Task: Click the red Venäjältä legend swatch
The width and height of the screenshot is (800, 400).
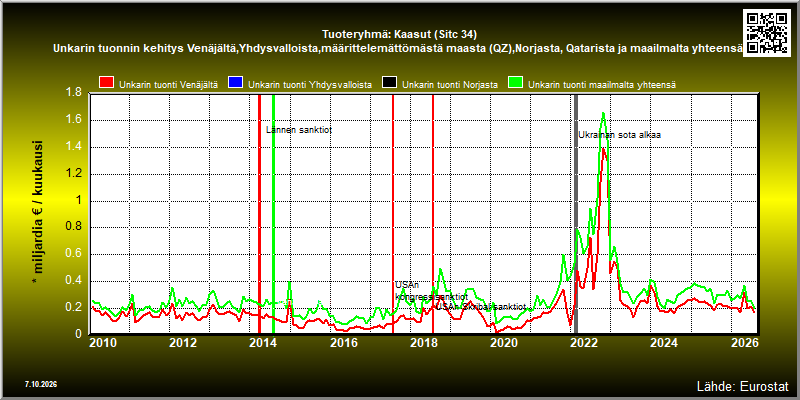Action: click(106, 84)
